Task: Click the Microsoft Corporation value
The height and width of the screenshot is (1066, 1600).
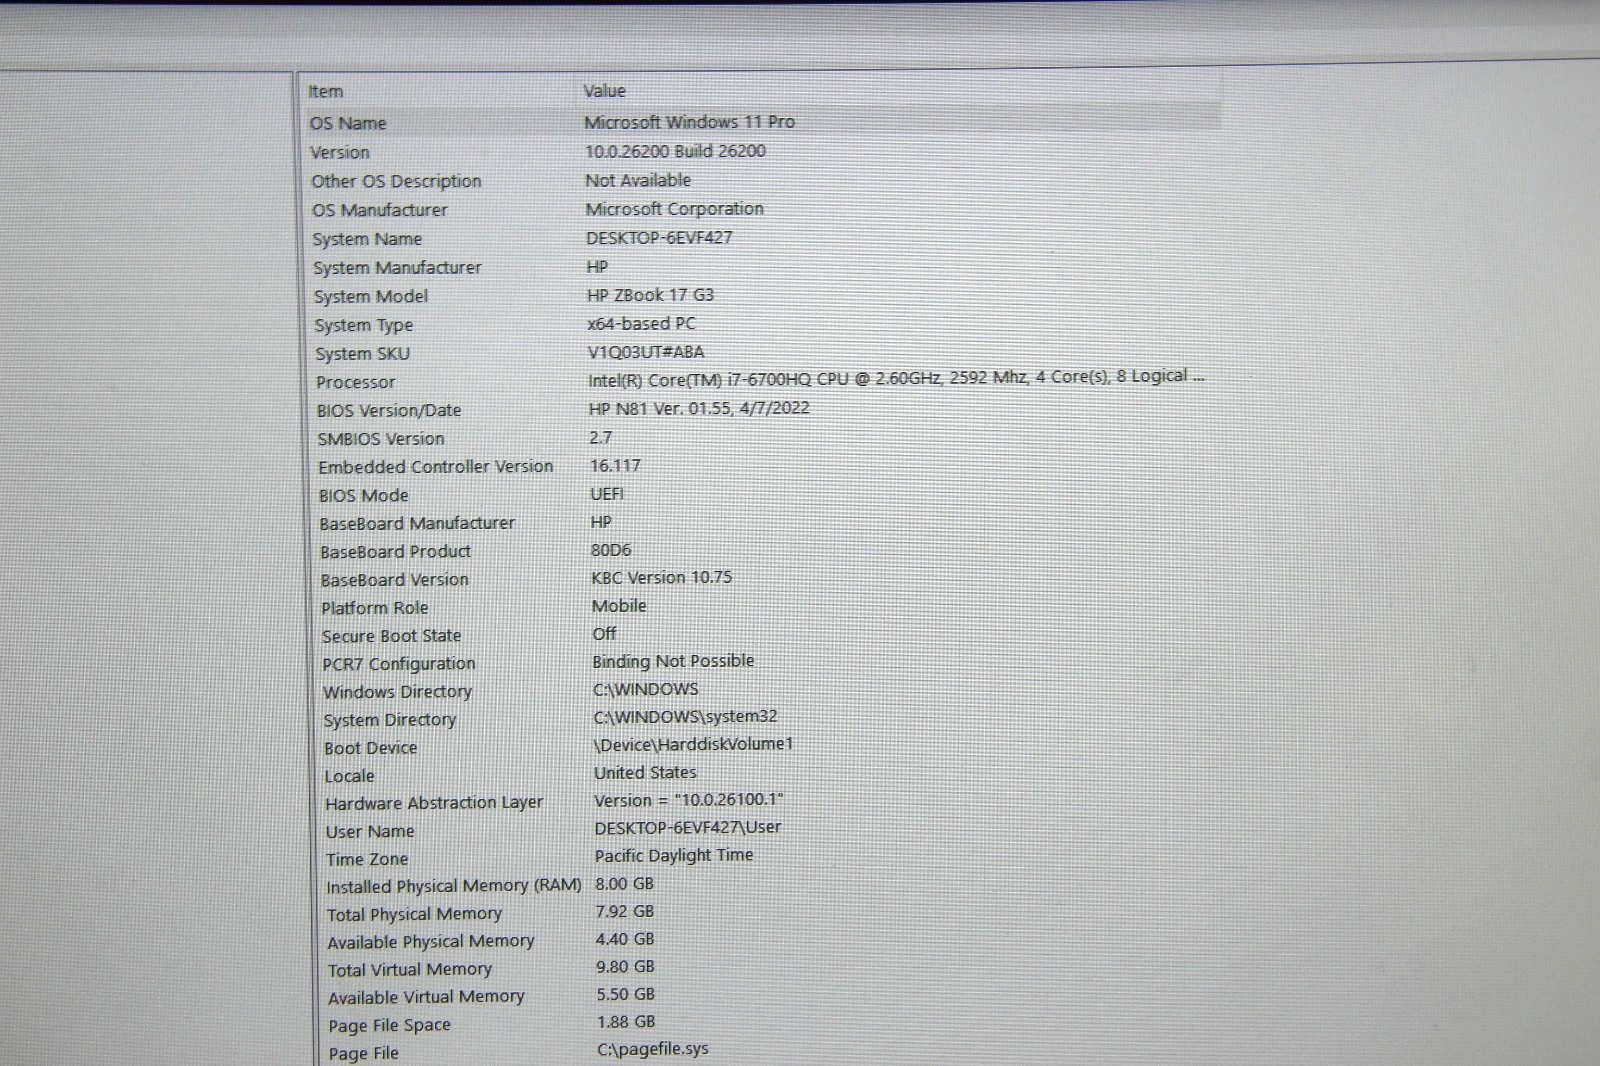Action: tap(674, 209)
